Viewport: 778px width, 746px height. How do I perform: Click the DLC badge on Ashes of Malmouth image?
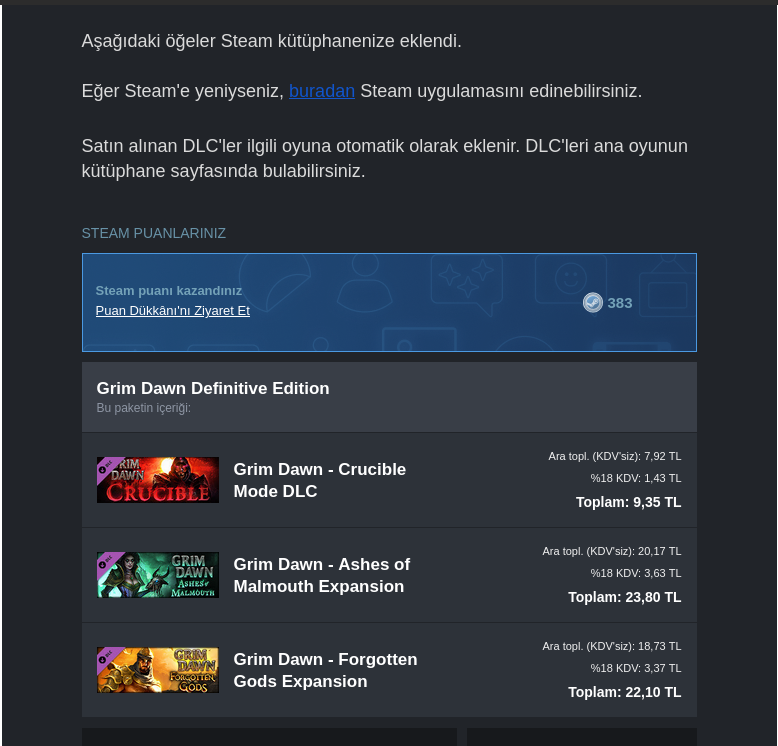tap(106, 562)
